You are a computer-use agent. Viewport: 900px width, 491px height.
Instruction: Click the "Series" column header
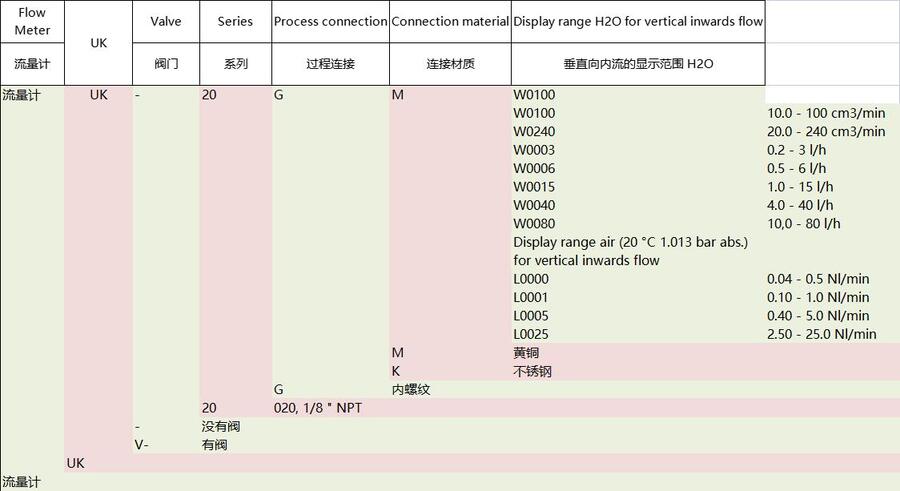pyautogui.click(x=235, y=21)
